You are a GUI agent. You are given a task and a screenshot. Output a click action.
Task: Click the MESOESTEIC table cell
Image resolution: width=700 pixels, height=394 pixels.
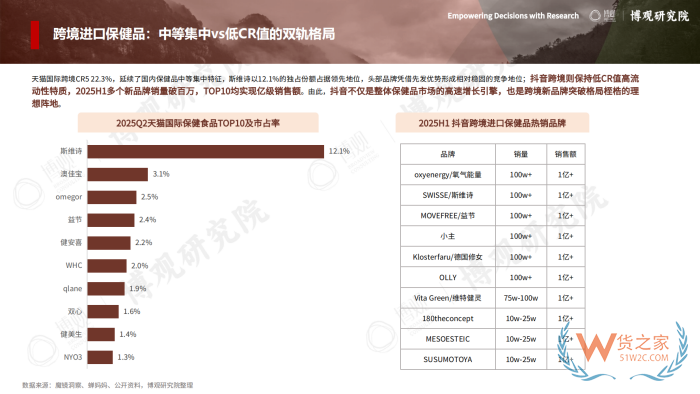coord(448,339)
